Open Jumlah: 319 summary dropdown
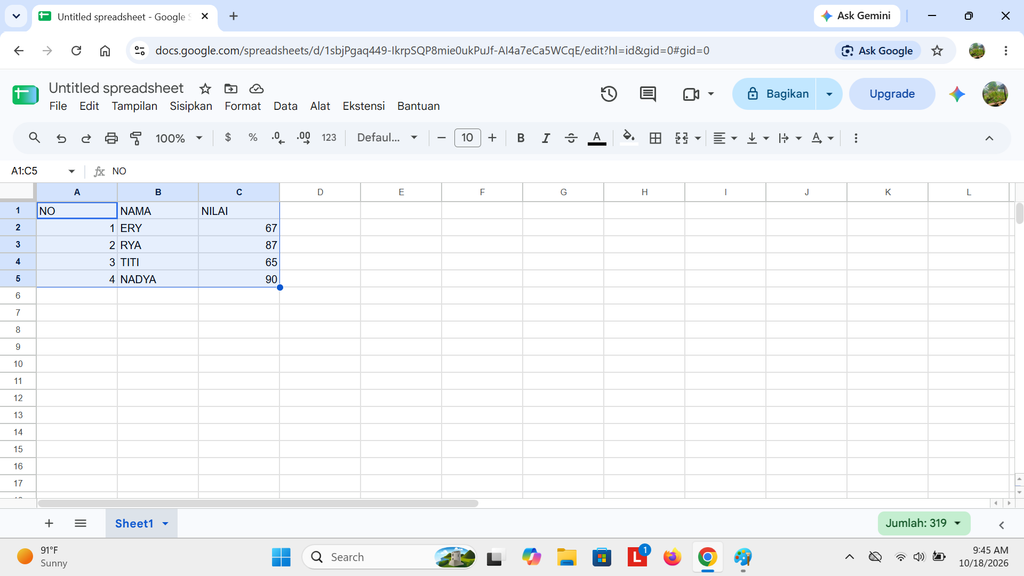The image size is (1024, 576). (923, 523)
